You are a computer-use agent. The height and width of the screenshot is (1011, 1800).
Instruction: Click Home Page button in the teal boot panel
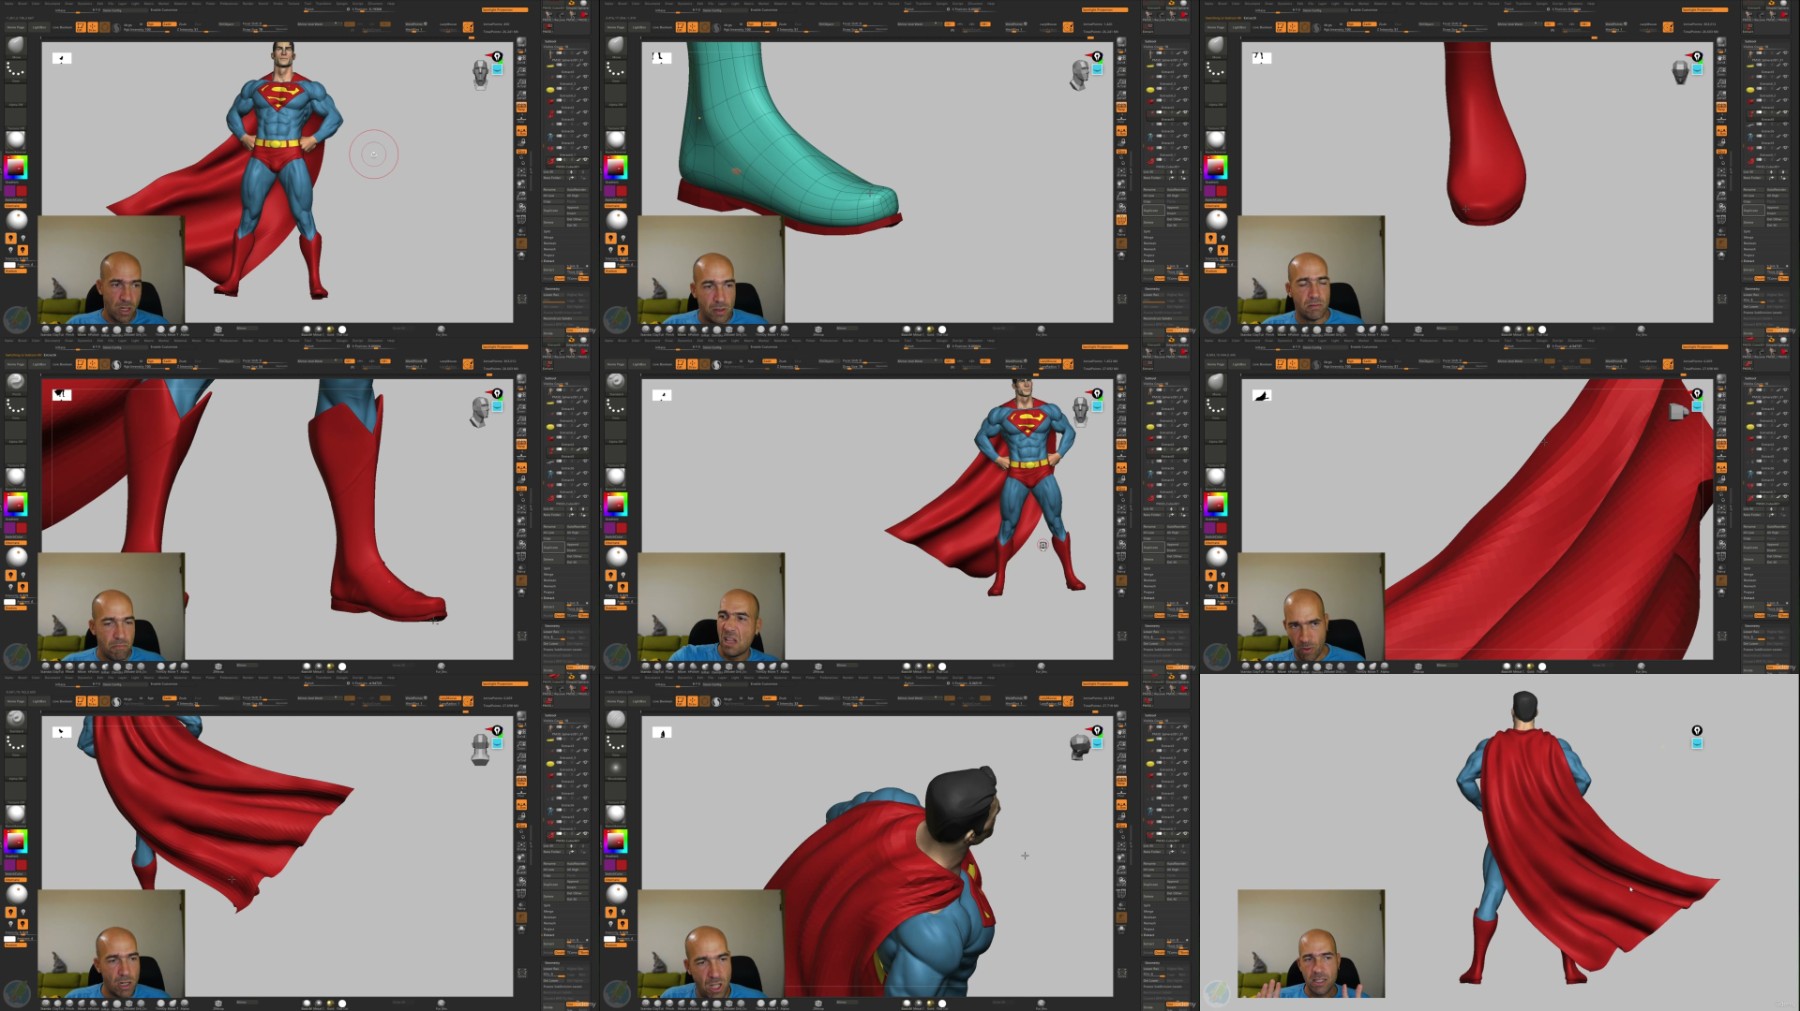point(614,27)
